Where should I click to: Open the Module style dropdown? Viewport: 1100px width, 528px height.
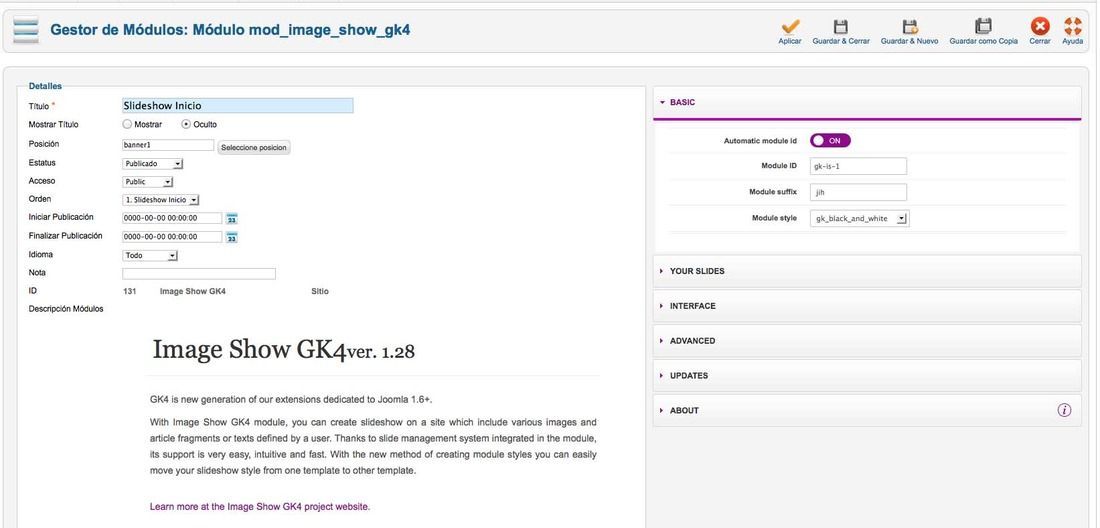click(860, 219)
